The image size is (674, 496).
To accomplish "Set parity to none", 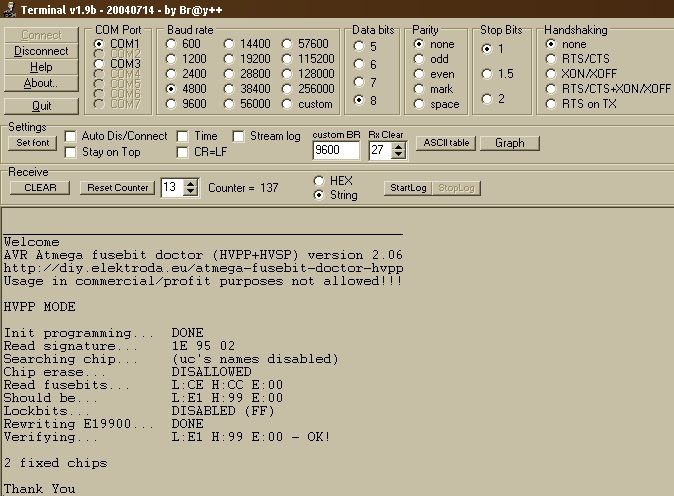I will click(x=419, y=44).
